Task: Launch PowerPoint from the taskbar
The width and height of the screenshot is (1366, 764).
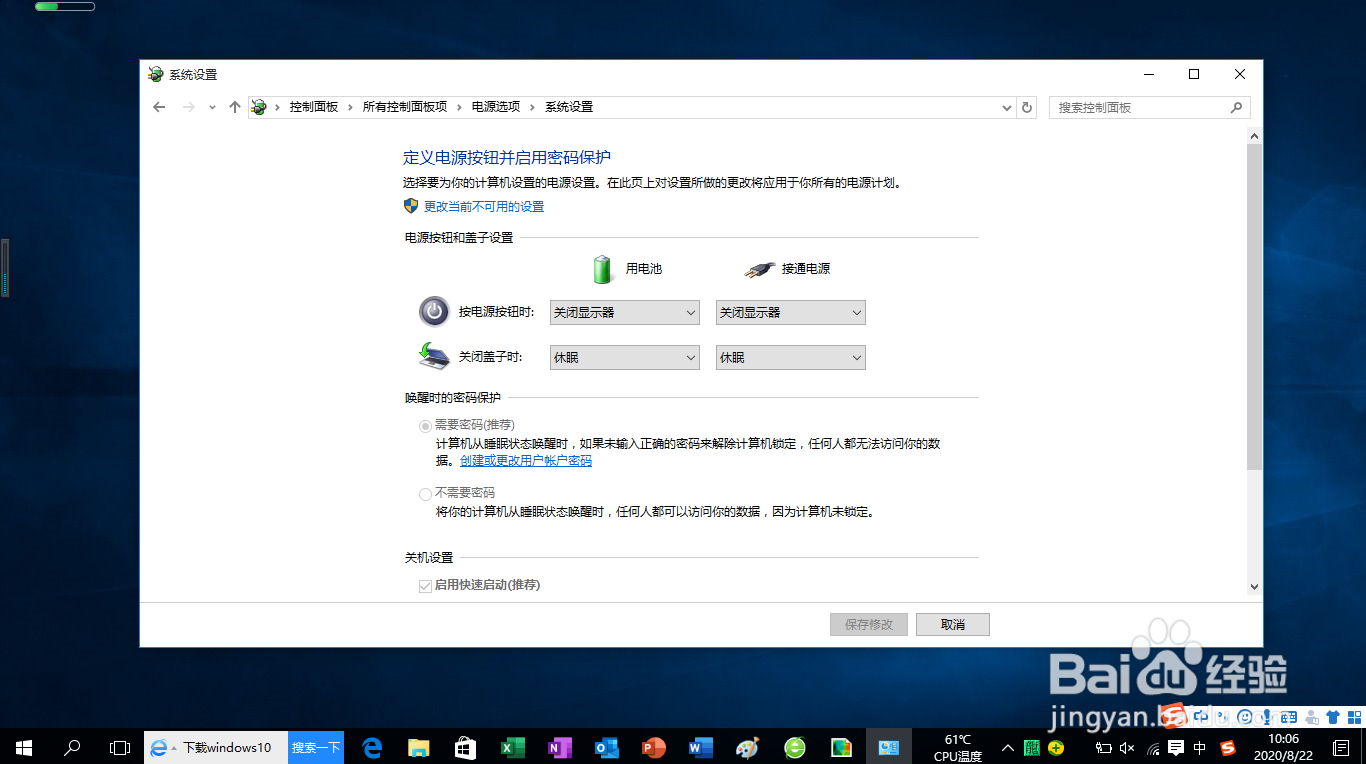Action: pos(653,747)
